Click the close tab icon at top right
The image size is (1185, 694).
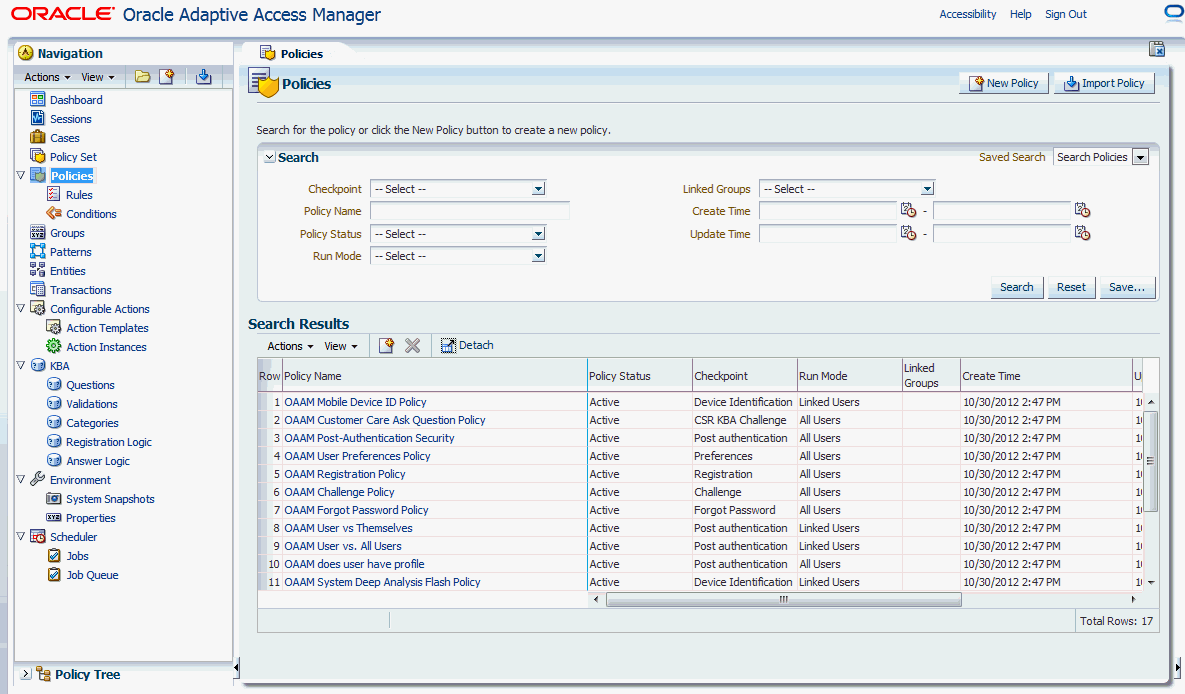tap(1156, 48)
